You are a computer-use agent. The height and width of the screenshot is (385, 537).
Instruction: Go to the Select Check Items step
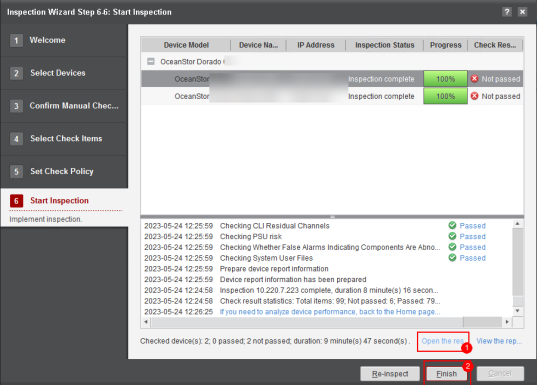pyautogui.click(x=66, y=139)
